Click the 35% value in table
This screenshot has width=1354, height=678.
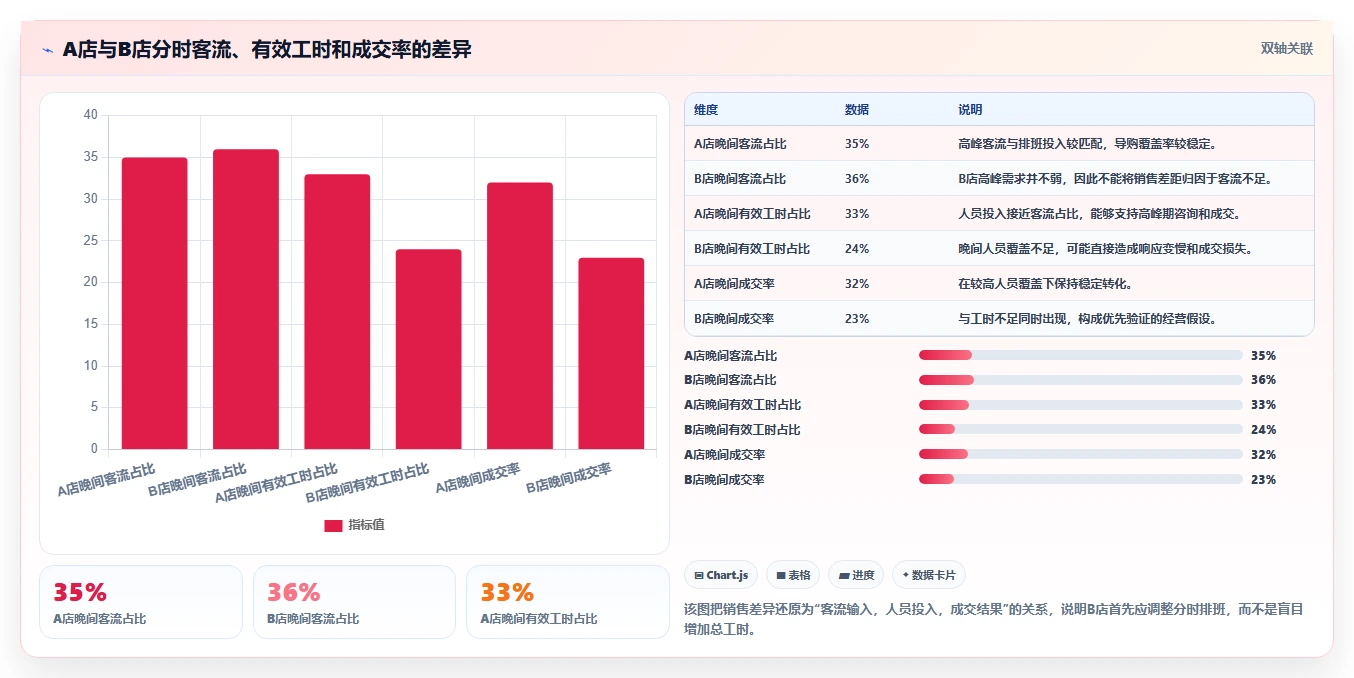[857, 144]
